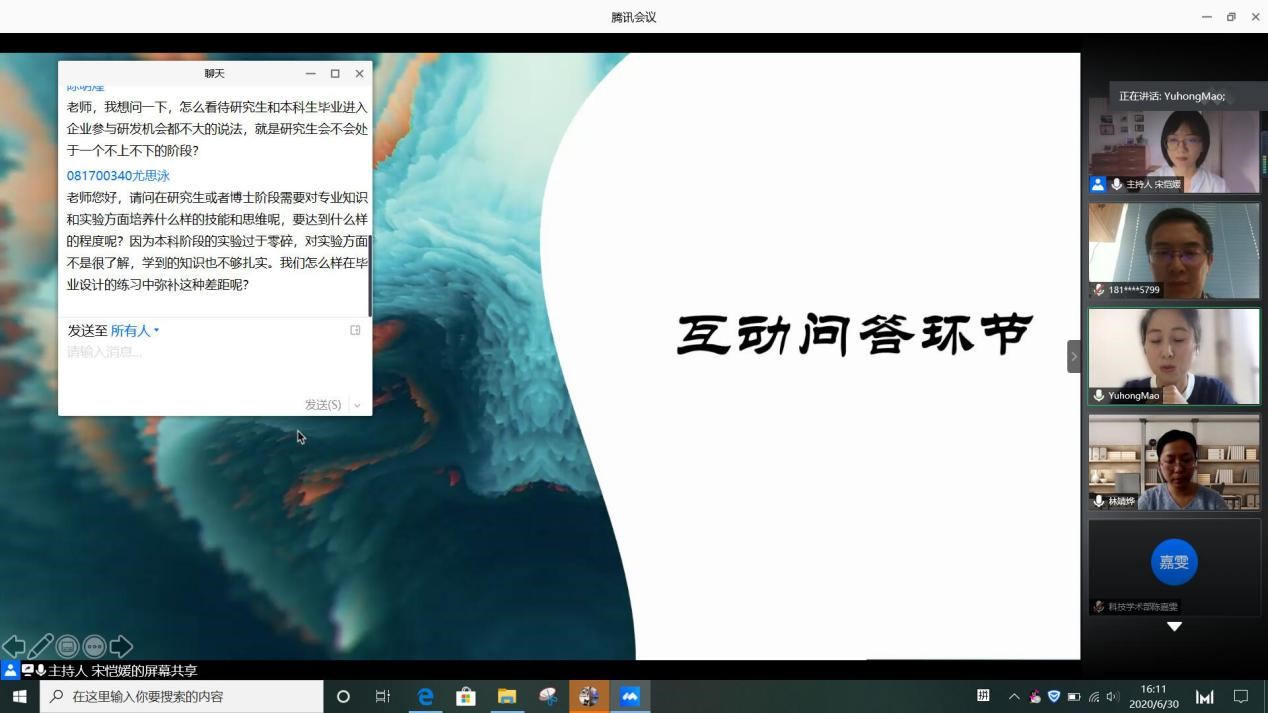Collapse the participant video sidebar

point(1074,356)
